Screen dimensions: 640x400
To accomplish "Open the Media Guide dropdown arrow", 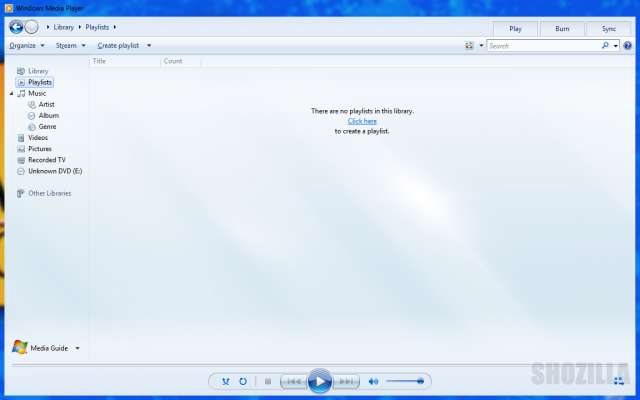I will click(77, 348).
